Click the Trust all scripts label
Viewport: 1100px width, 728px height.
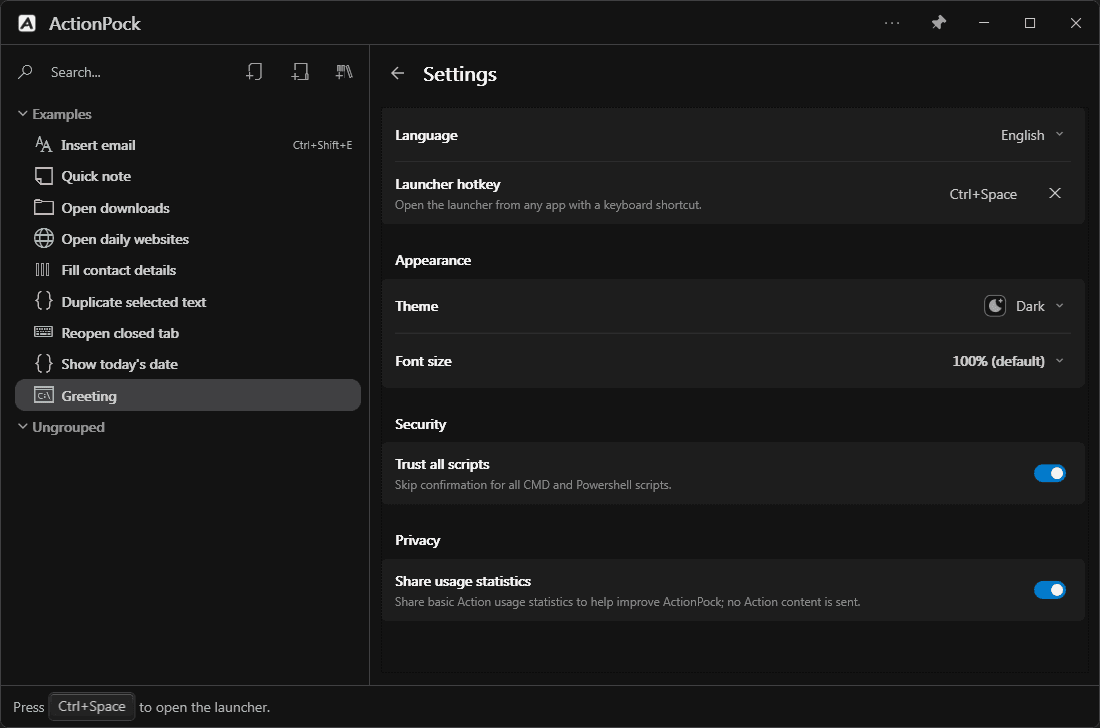pos(442,464)
